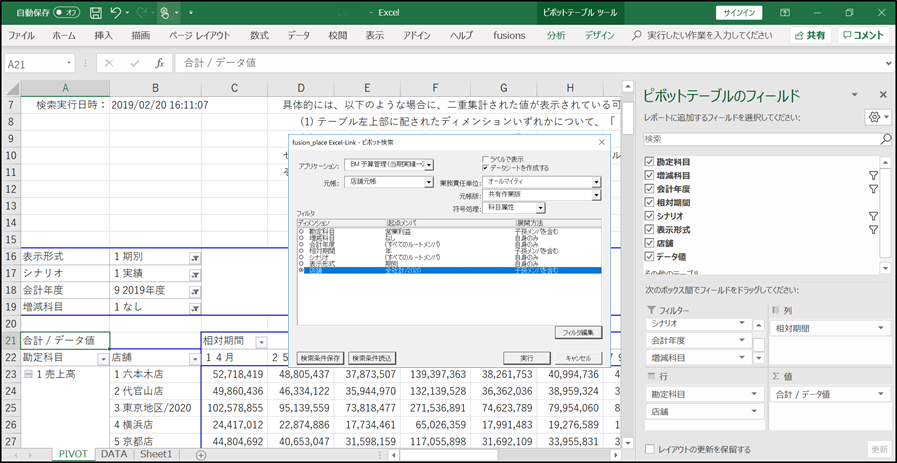Click the 増減科目 field filter funnel
This screenshot has height=463, width=897.
(873, 176)
